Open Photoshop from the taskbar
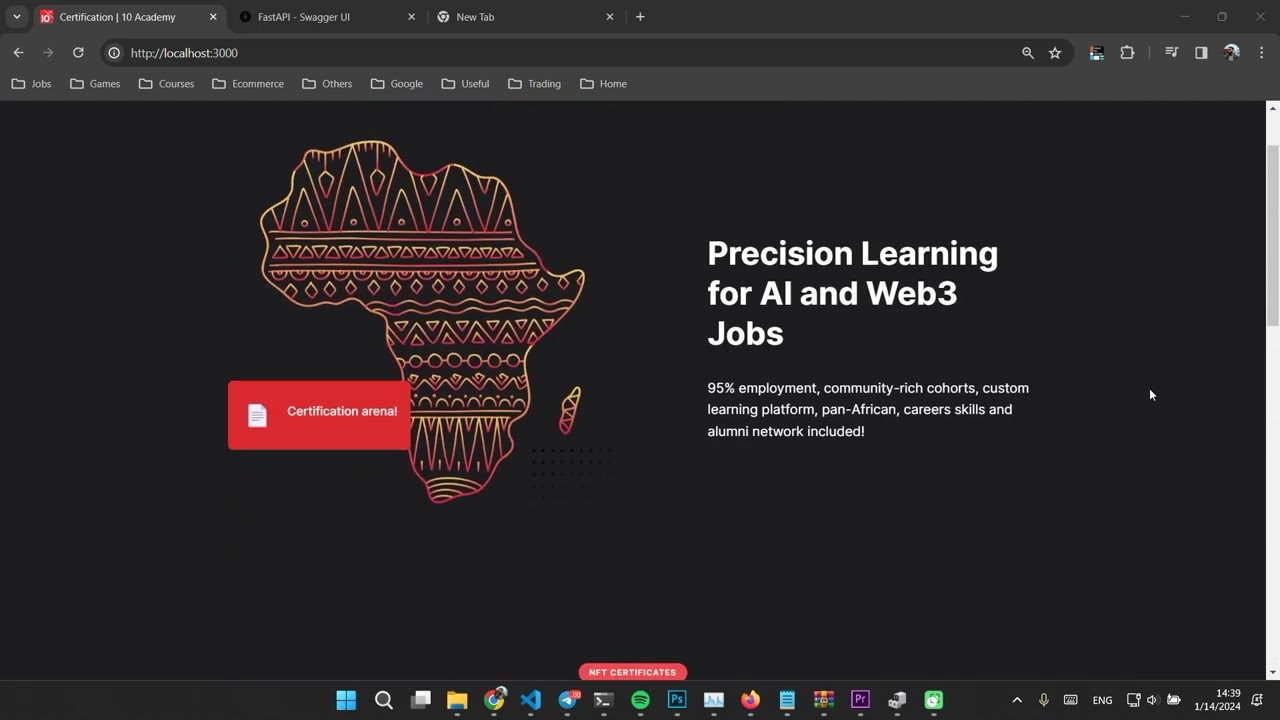1280x720 pixels. pos(677,700)
